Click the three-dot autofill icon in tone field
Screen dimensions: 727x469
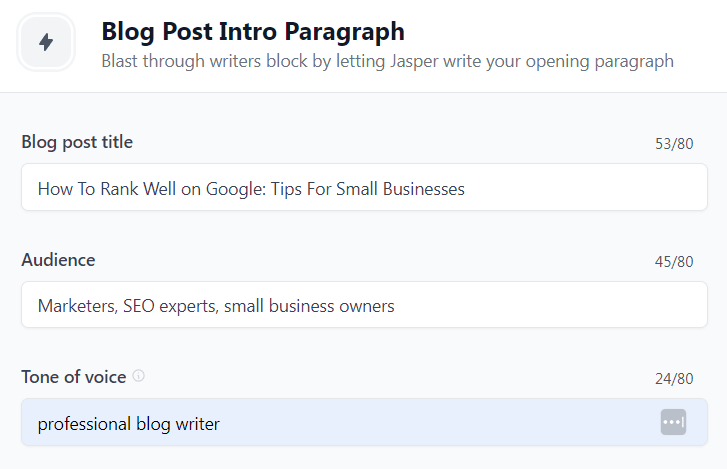673,422
